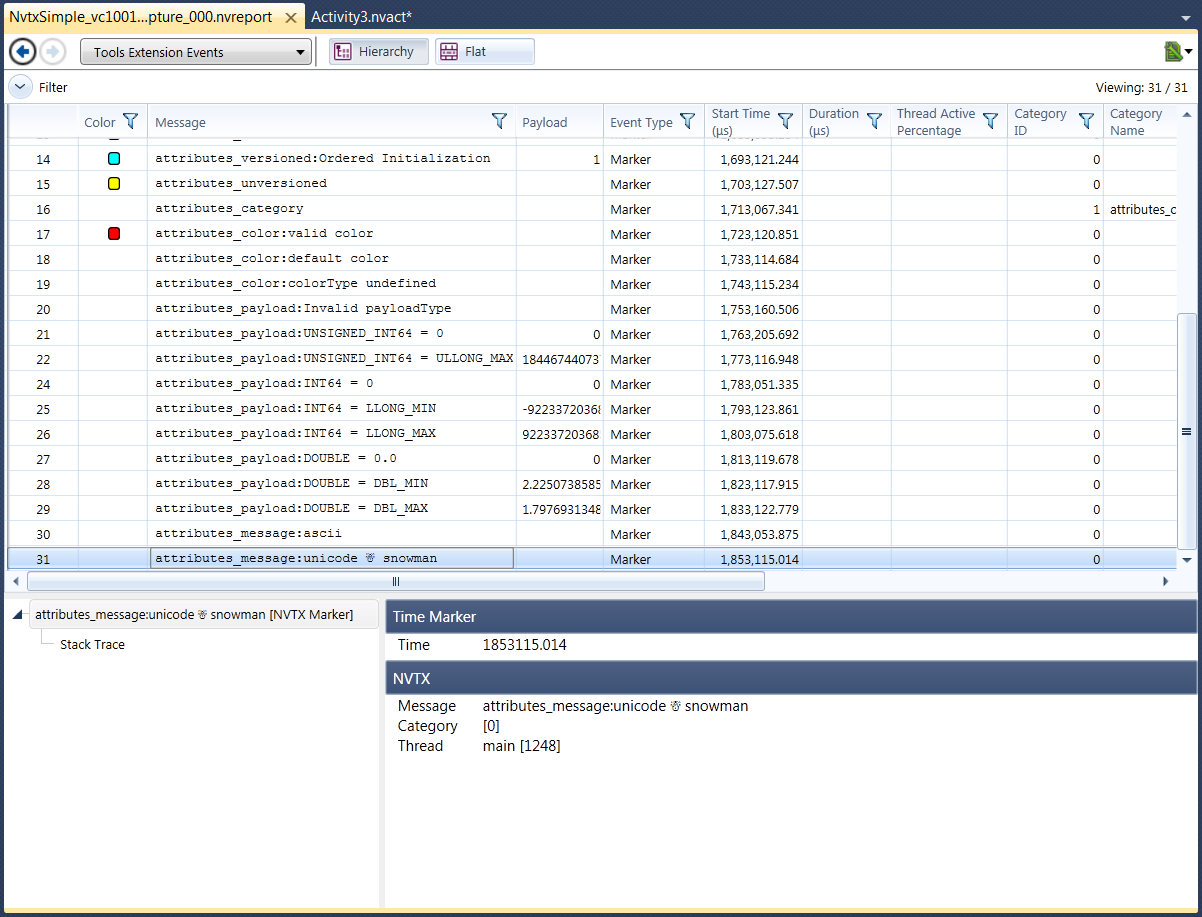Select row attributes_color:valid color
Image resolution: width=1202 pixels, height=917 pixels.
[592, 234]
